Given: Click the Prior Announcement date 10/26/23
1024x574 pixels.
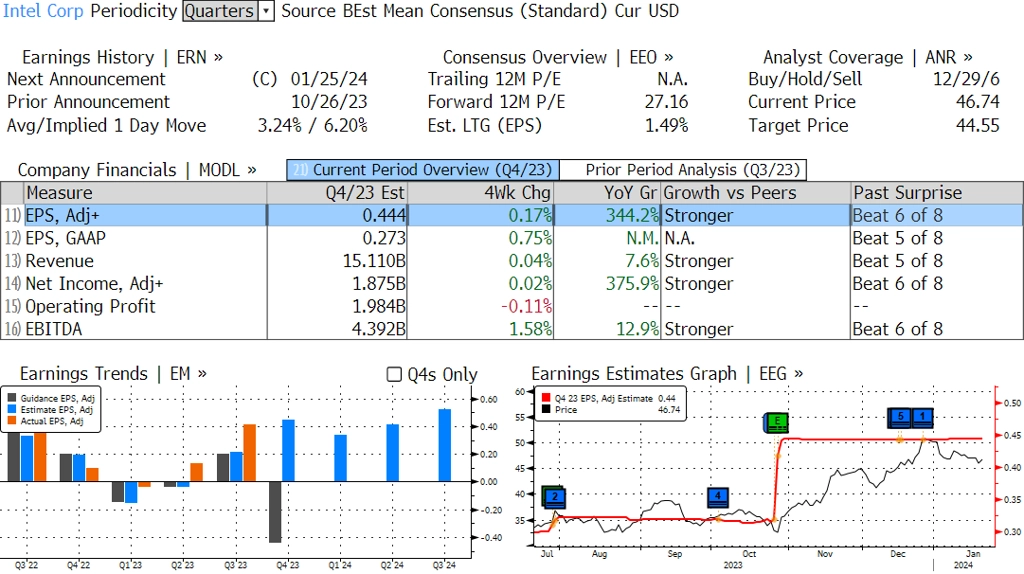Looking at the screenshot, I should (x=329, y=102).
